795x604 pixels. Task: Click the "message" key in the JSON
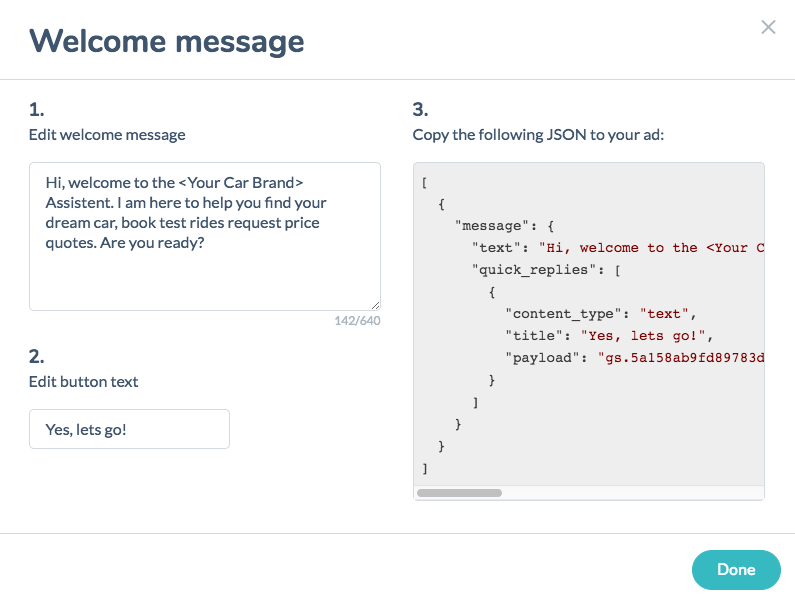490,226
